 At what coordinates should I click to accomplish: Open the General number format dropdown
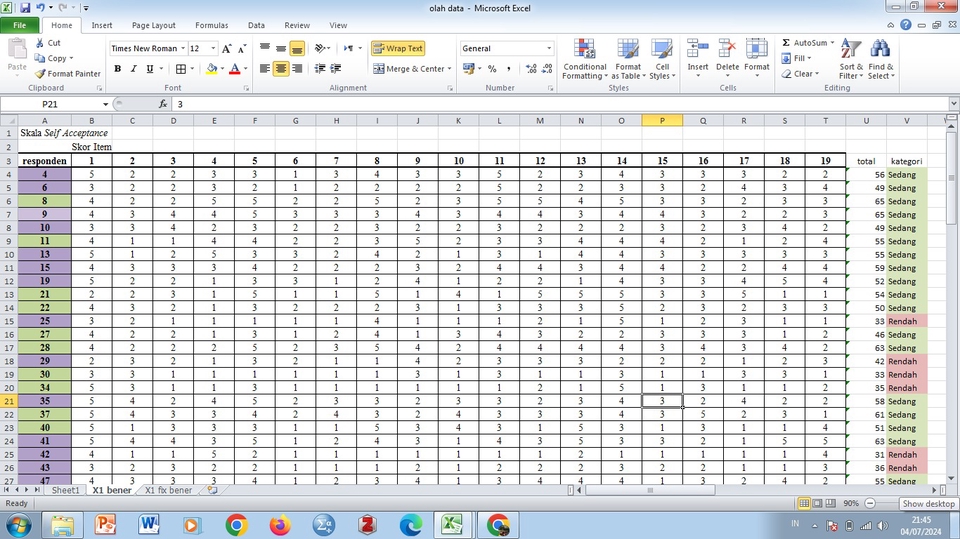pyautogui.click(x=549, y=48)
